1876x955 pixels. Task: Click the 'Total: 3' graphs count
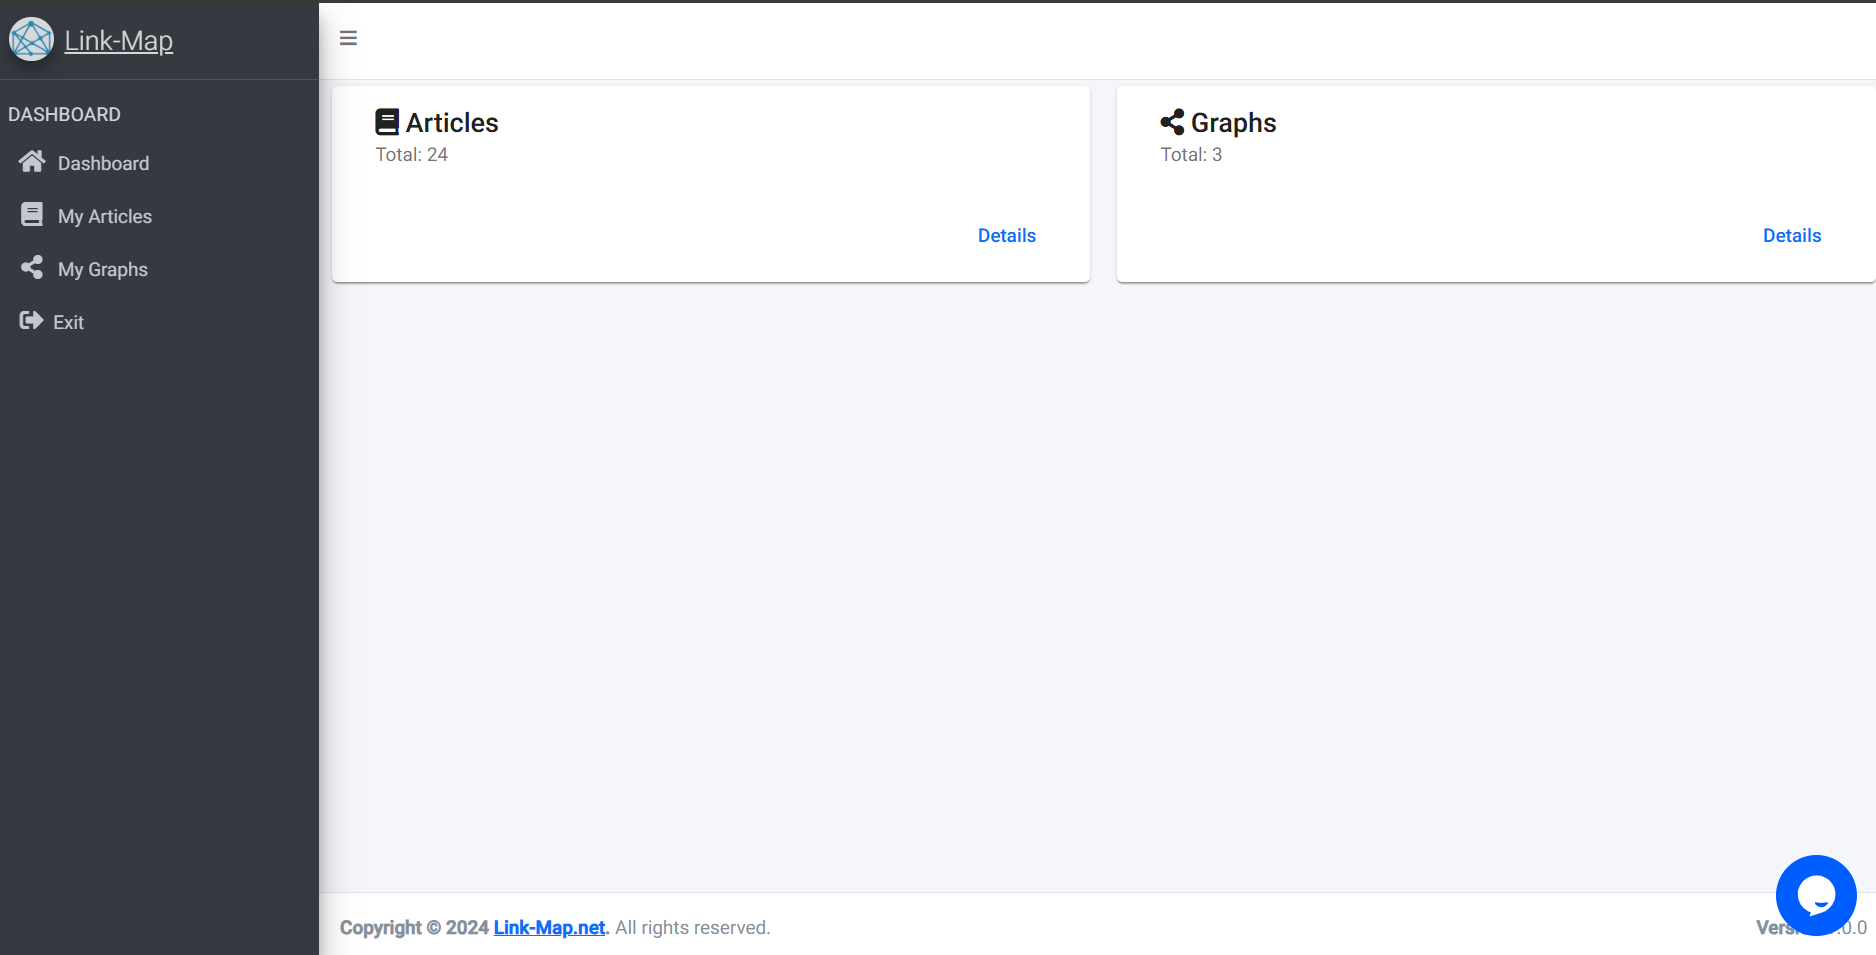(x=1191, y=155)
